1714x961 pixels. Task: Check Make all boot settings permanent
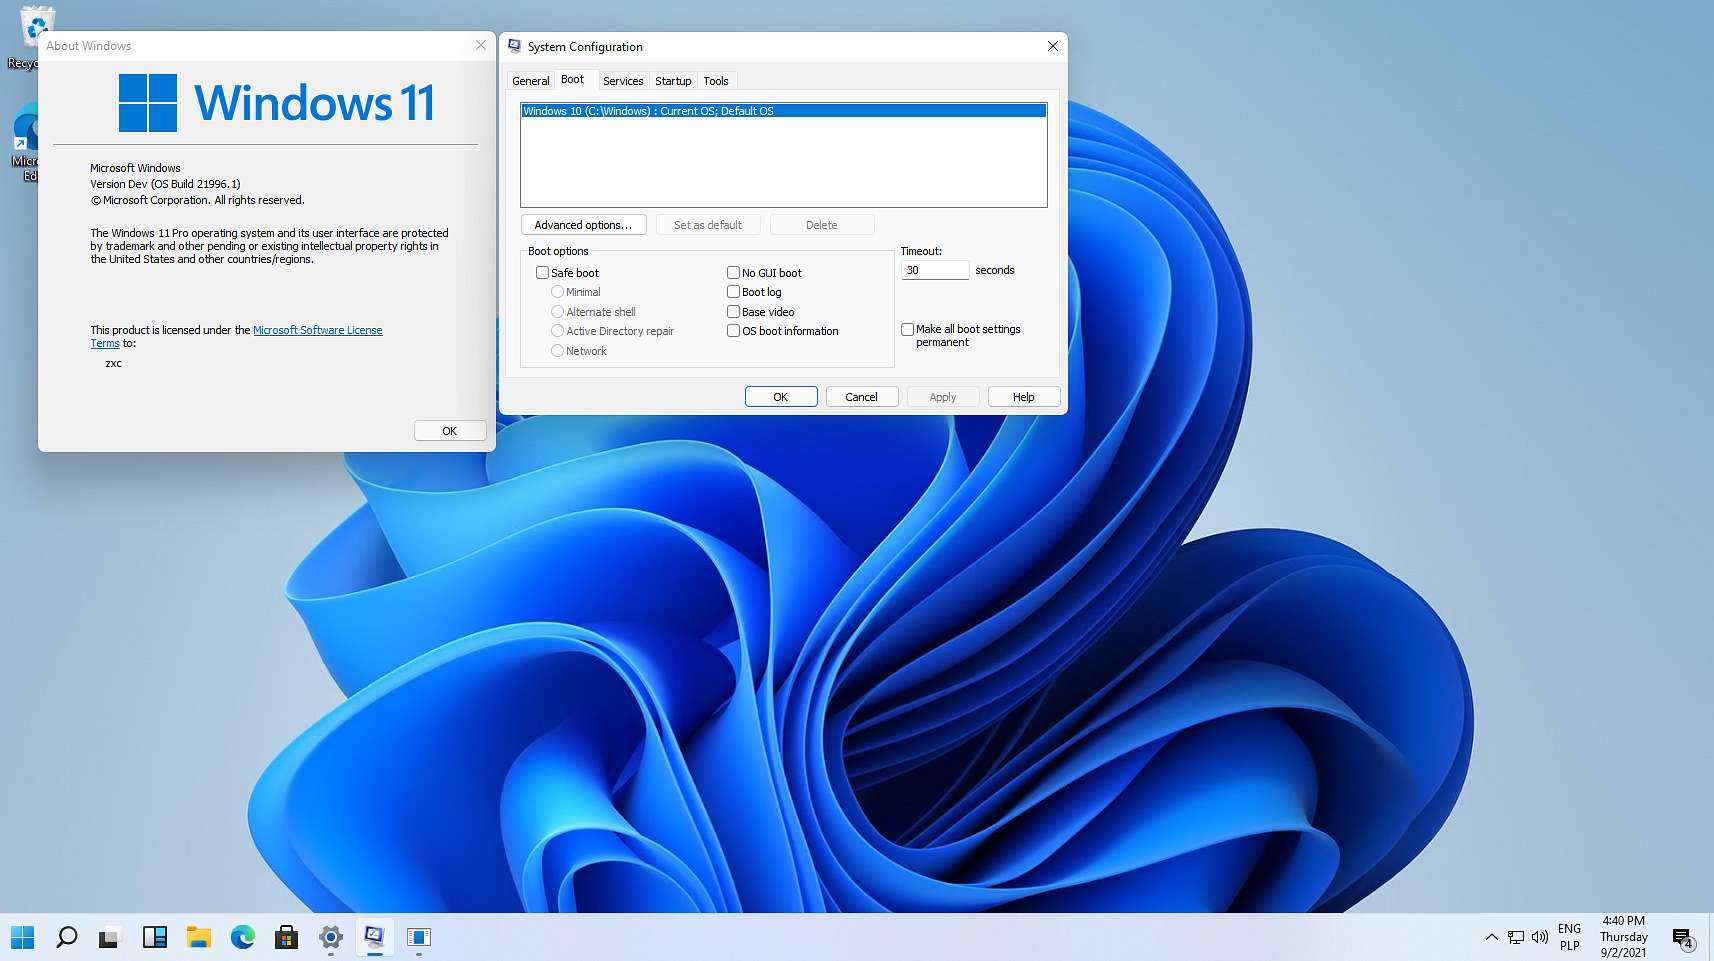907,329
